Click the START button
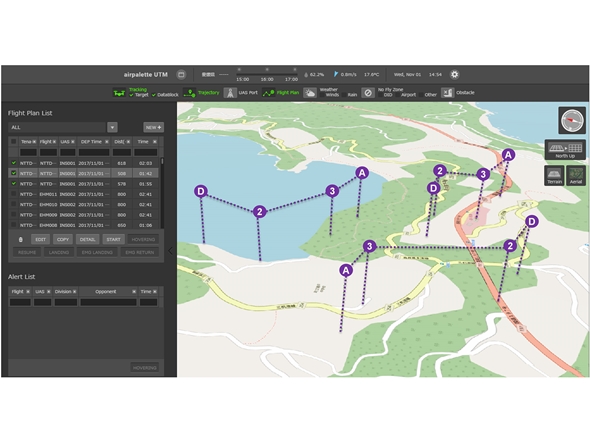 (113, 240)
